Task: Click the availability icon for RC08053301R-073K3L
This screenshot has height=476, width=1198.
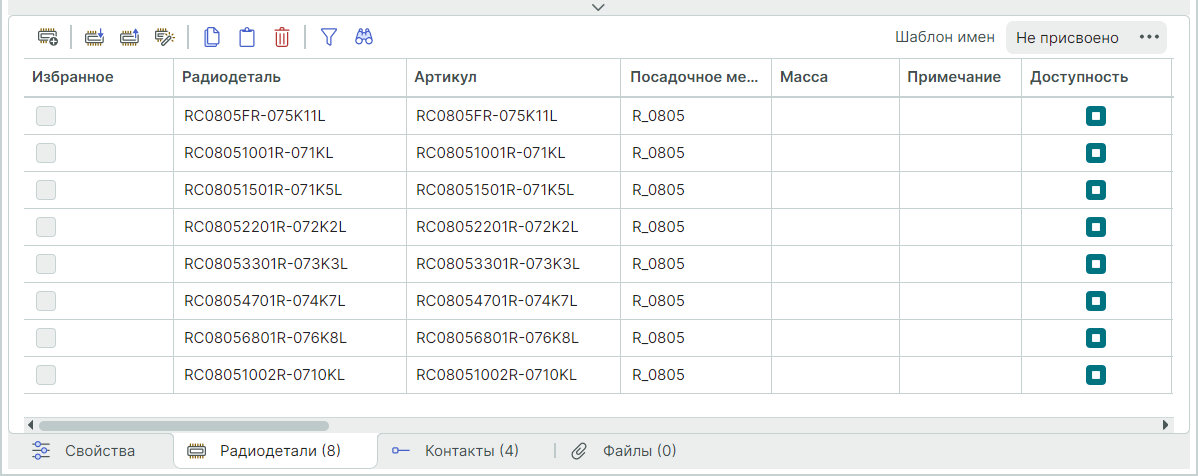Action: pos(1096,264)
